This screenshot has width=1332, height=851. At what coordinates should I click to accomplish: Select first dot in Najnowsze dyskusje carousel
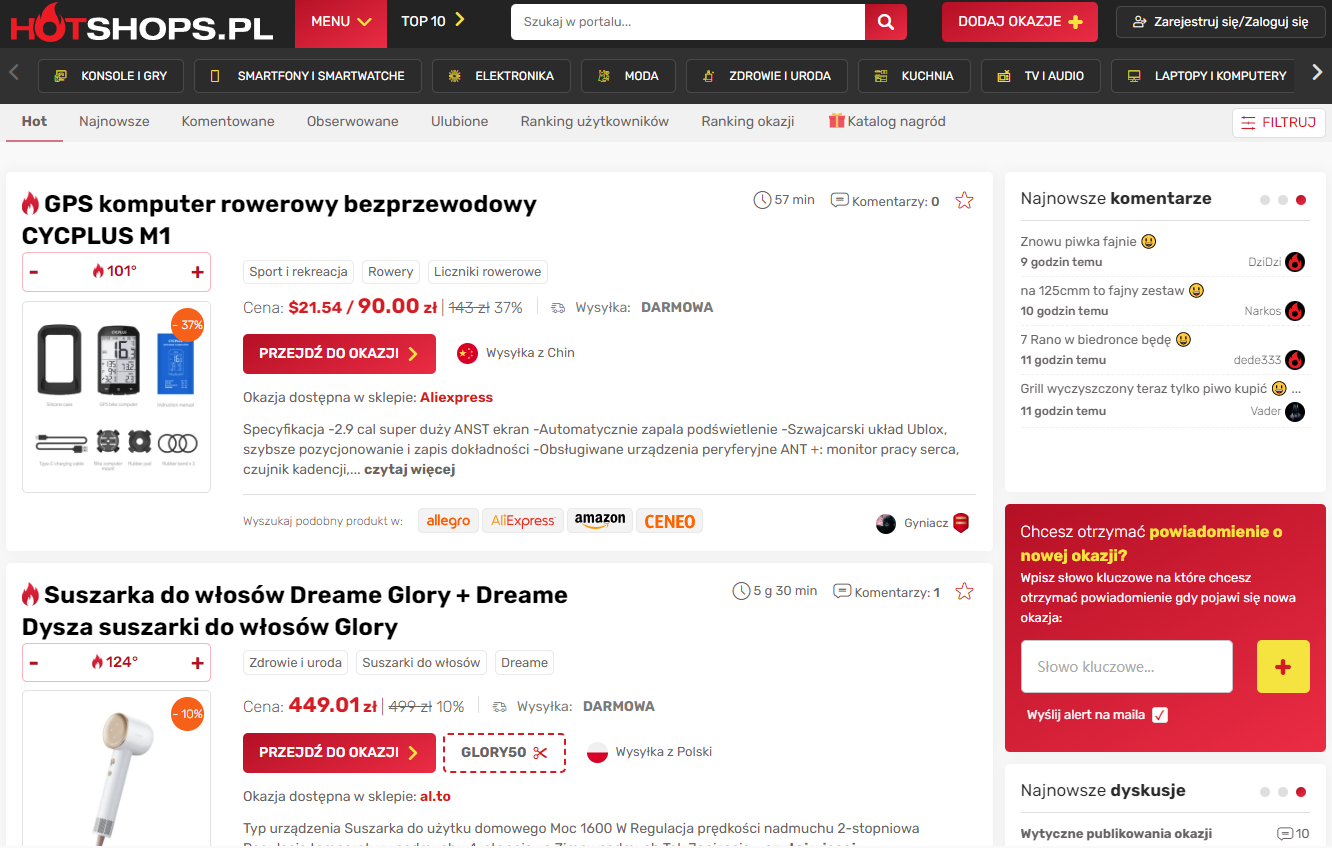1265,792
